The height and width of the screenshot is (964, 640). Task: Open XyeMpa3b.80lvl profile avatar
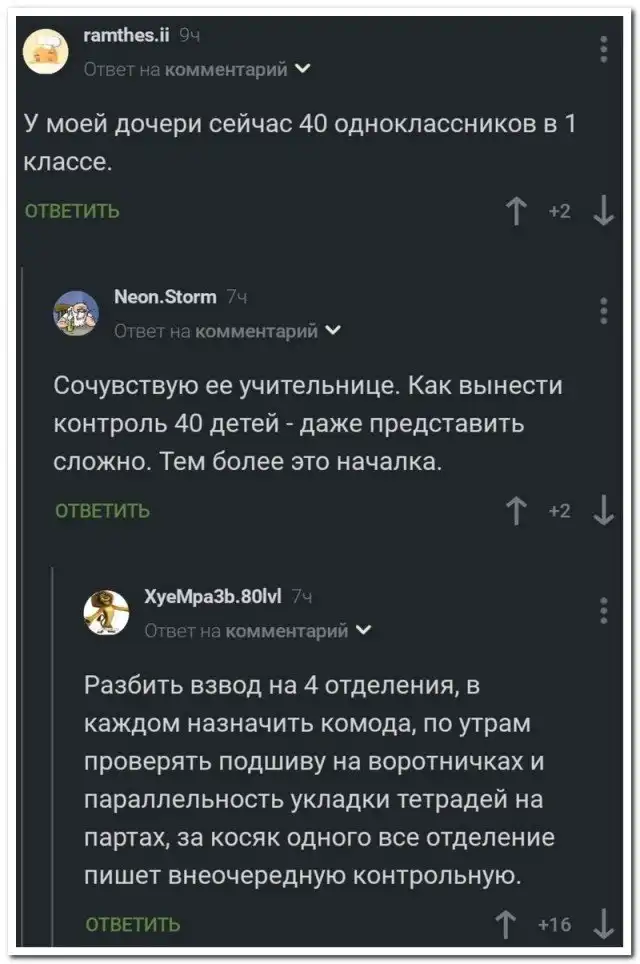pos(106,613)
